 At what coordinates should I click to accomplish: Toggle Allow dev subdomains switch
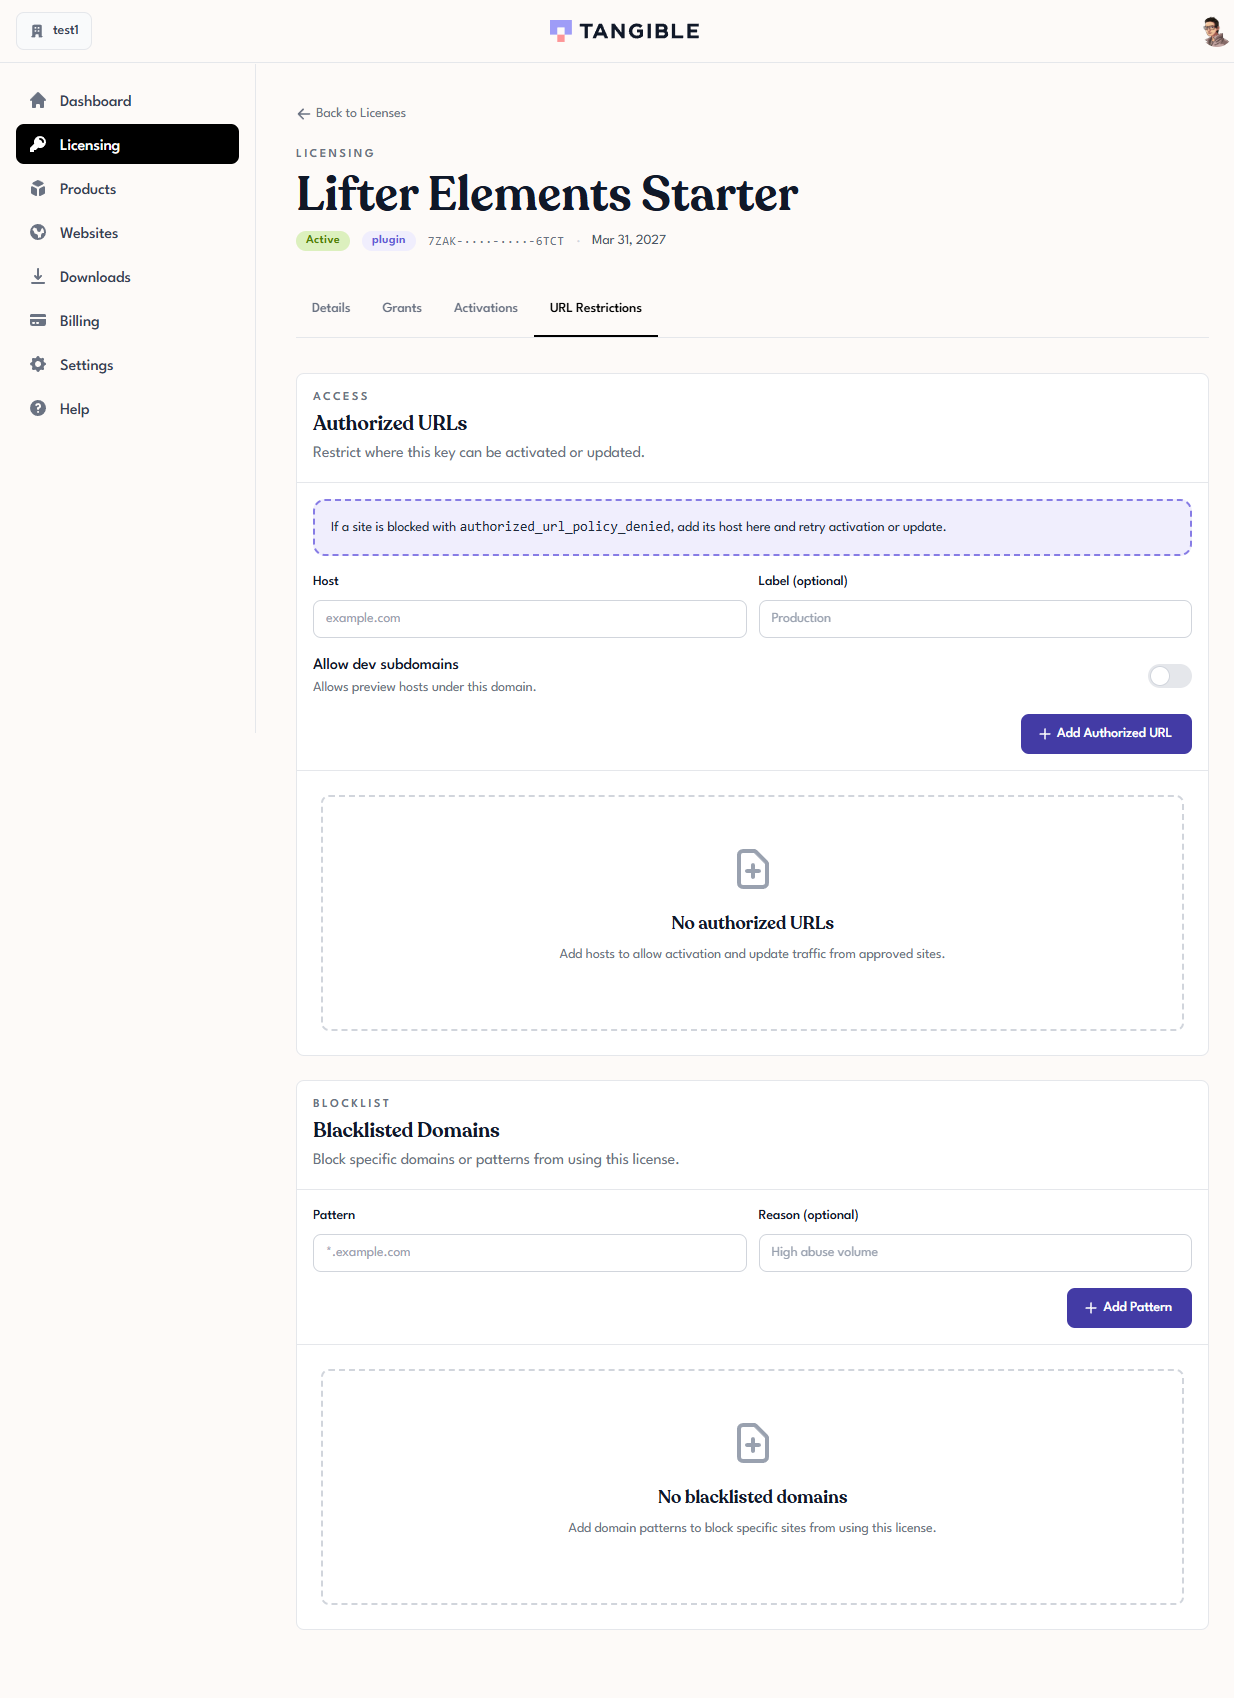1170,676
